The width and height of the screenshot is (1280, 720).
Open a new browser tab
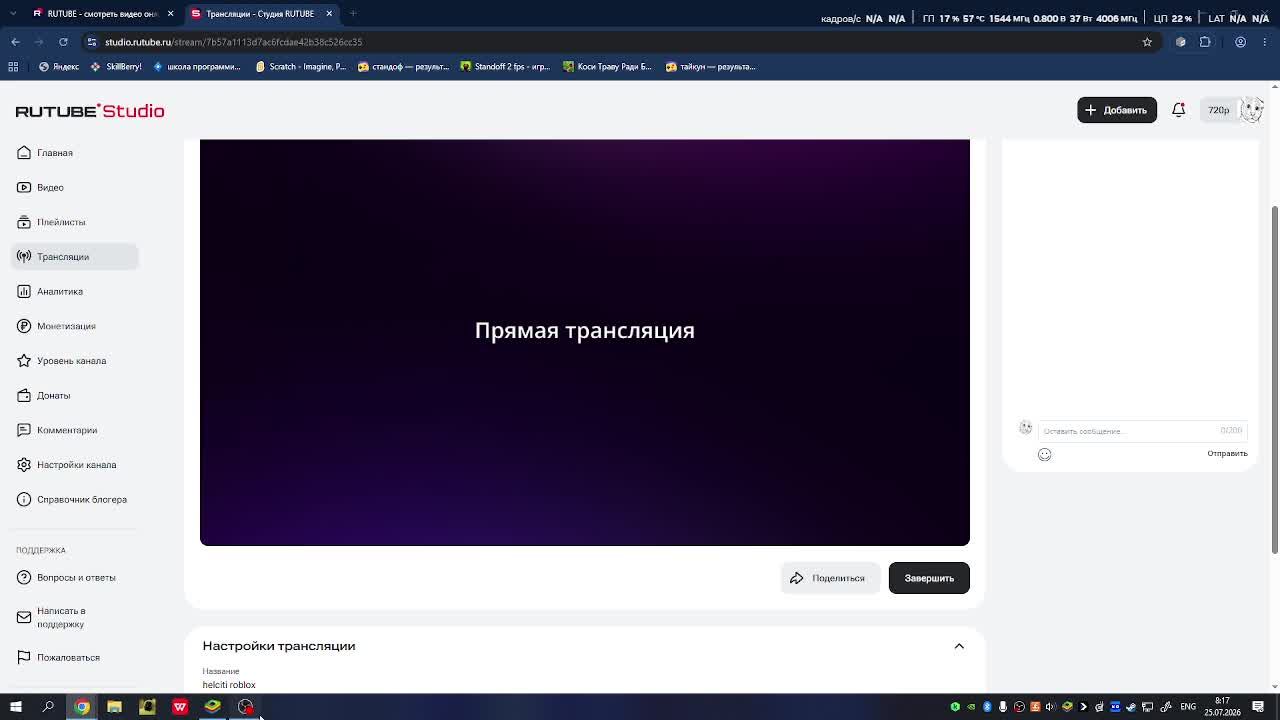click(x=353, y=13)
